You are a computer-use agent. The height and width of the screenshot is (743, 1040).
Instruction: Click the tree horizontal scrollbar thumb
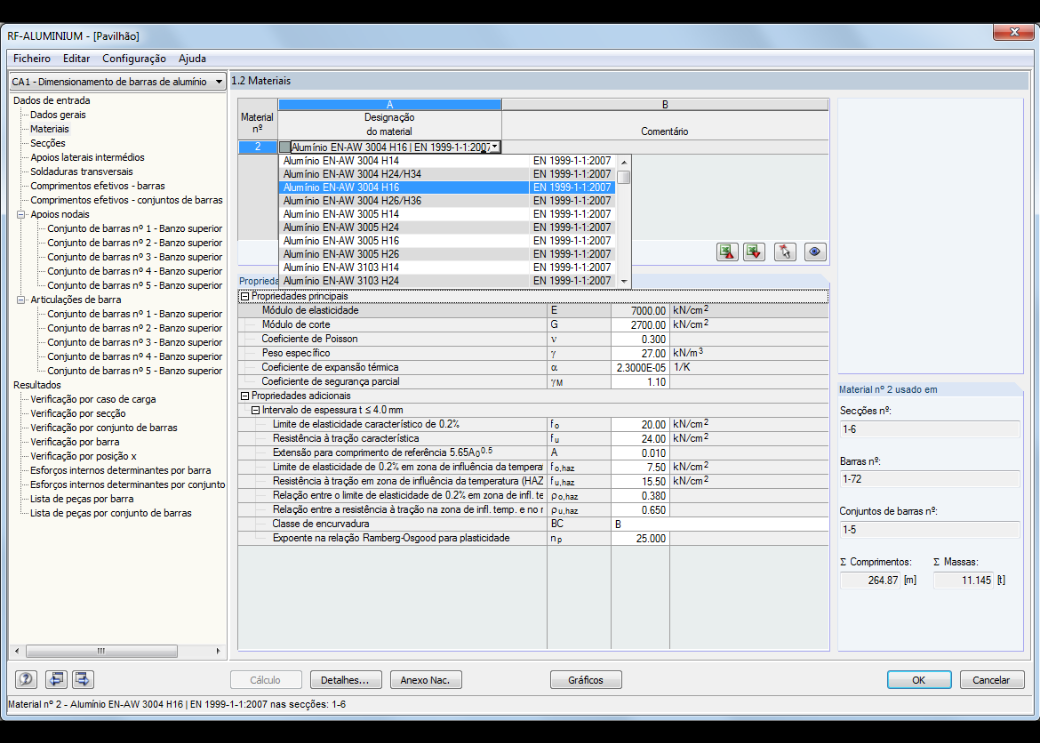101,651
